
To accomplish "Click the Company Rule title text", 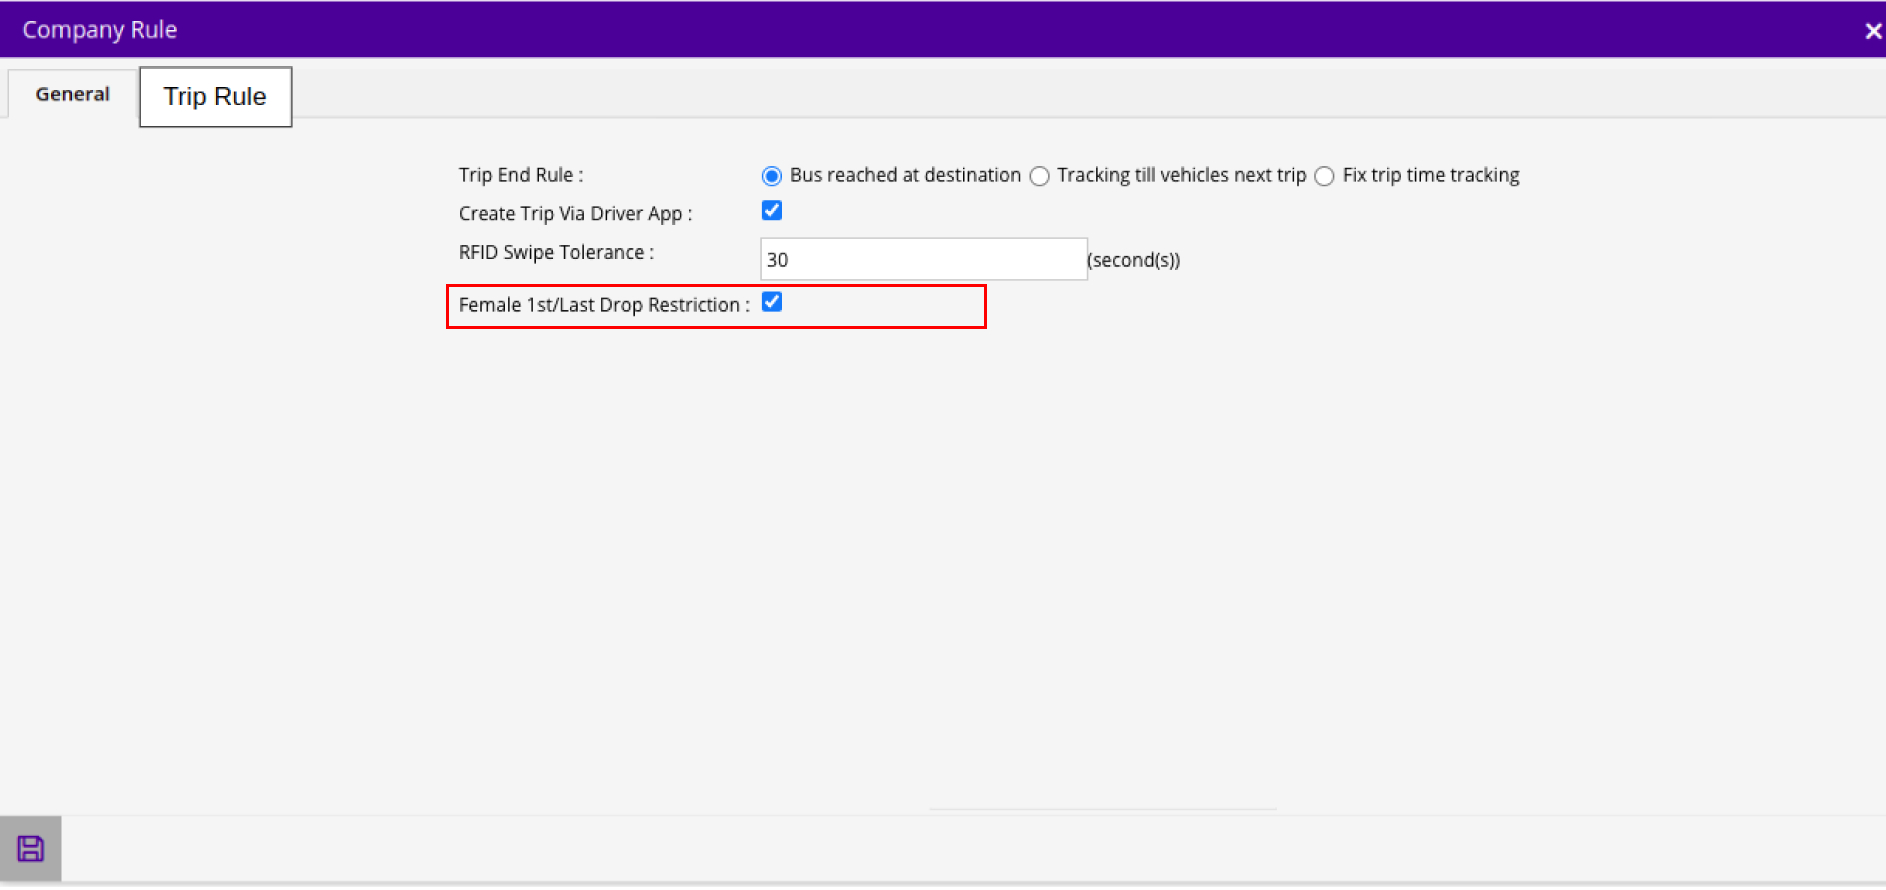I will (x=100, y=30).
